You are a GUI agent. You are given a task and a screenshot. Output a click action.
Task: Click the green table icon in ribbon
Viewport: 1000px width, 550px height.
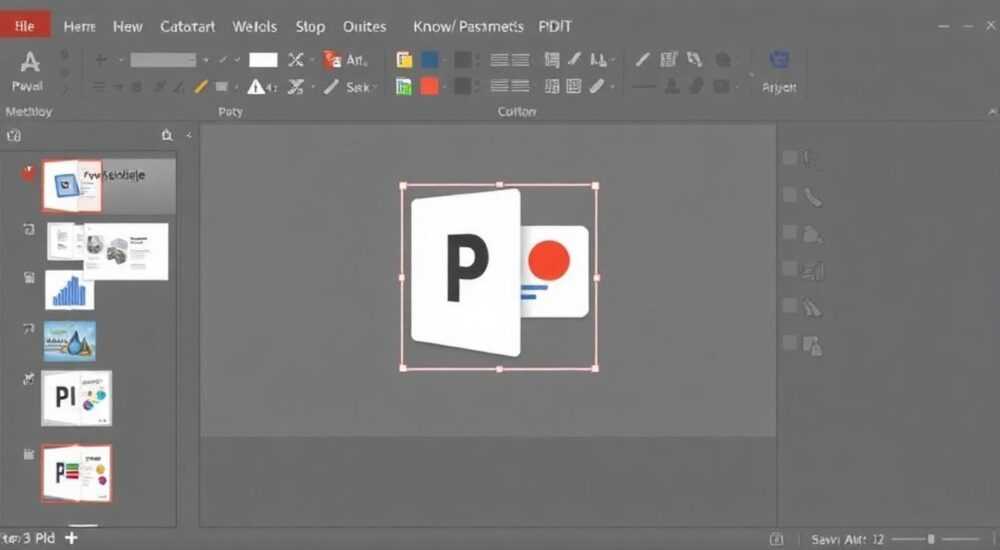click(404, 87)
